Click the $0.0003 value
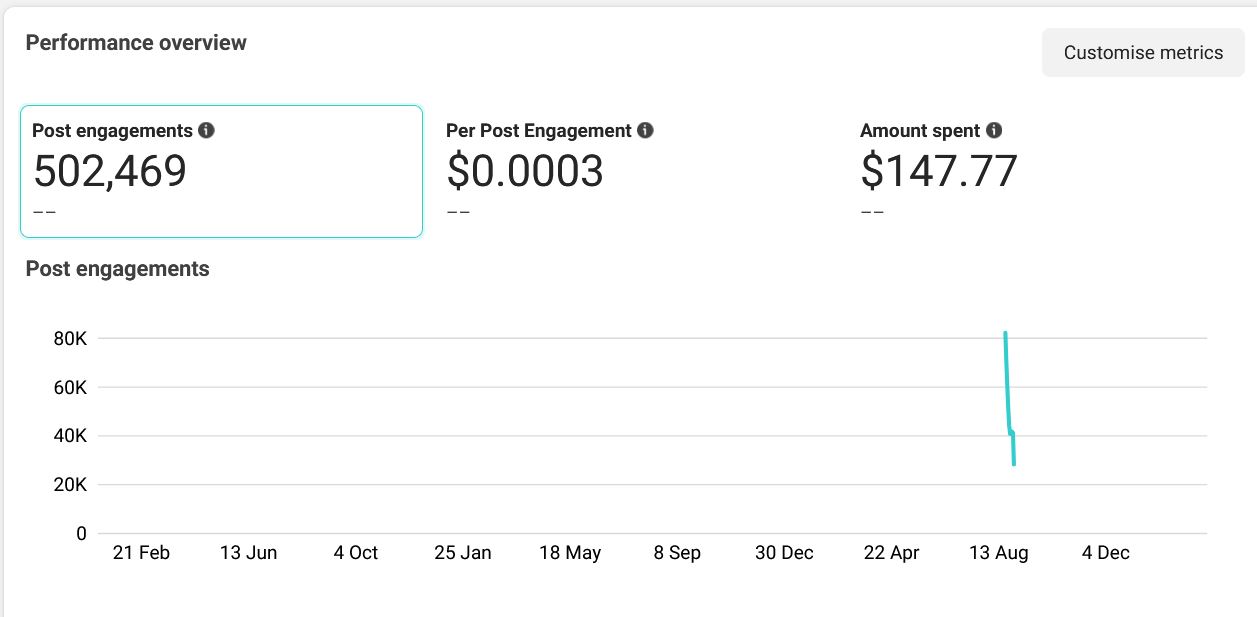Viewport: 1257px width, 617px height. pos(525,171)
